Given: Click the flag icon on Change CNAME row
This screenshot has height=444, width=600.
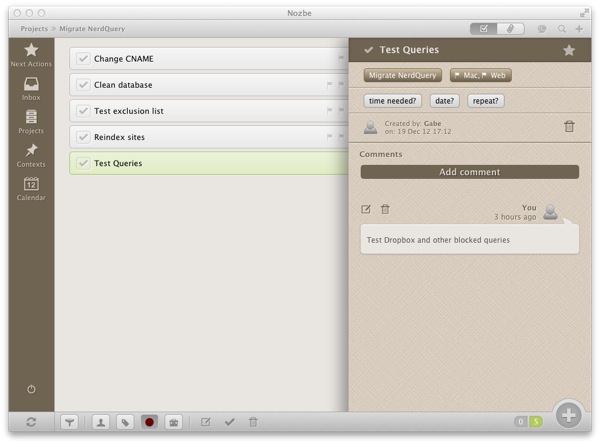Looking at the screenshot, I should coord(341,58).
